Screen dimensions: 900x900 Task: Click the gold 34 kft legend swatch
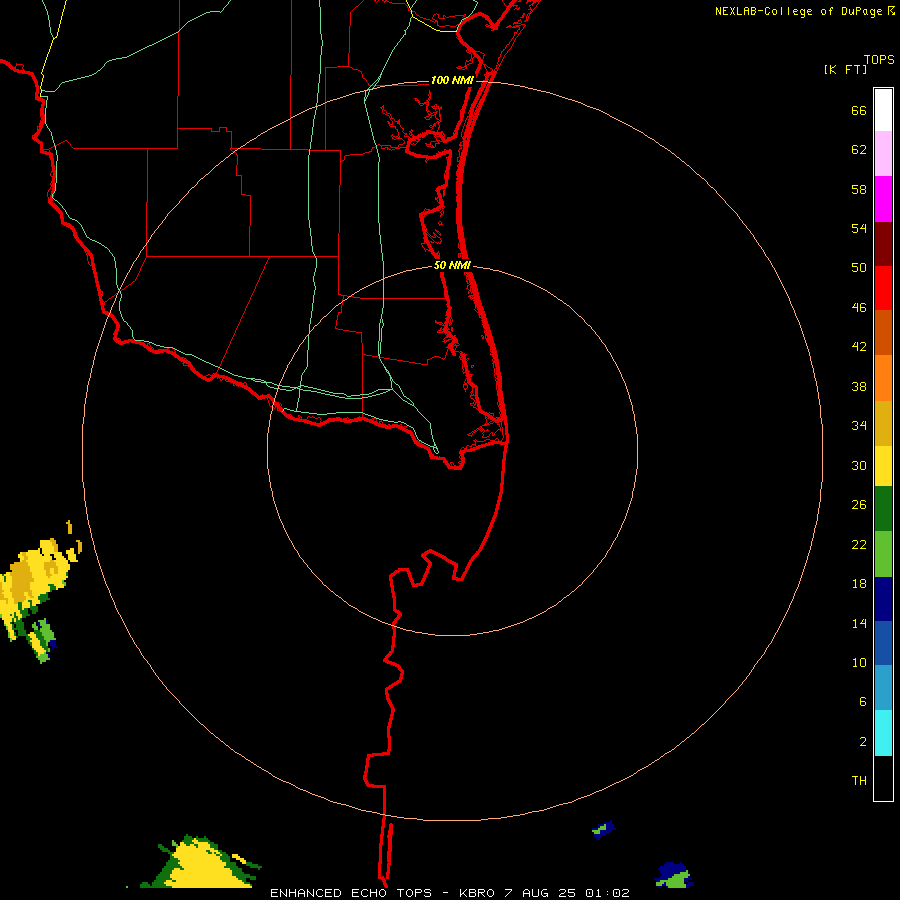point(883,424)
